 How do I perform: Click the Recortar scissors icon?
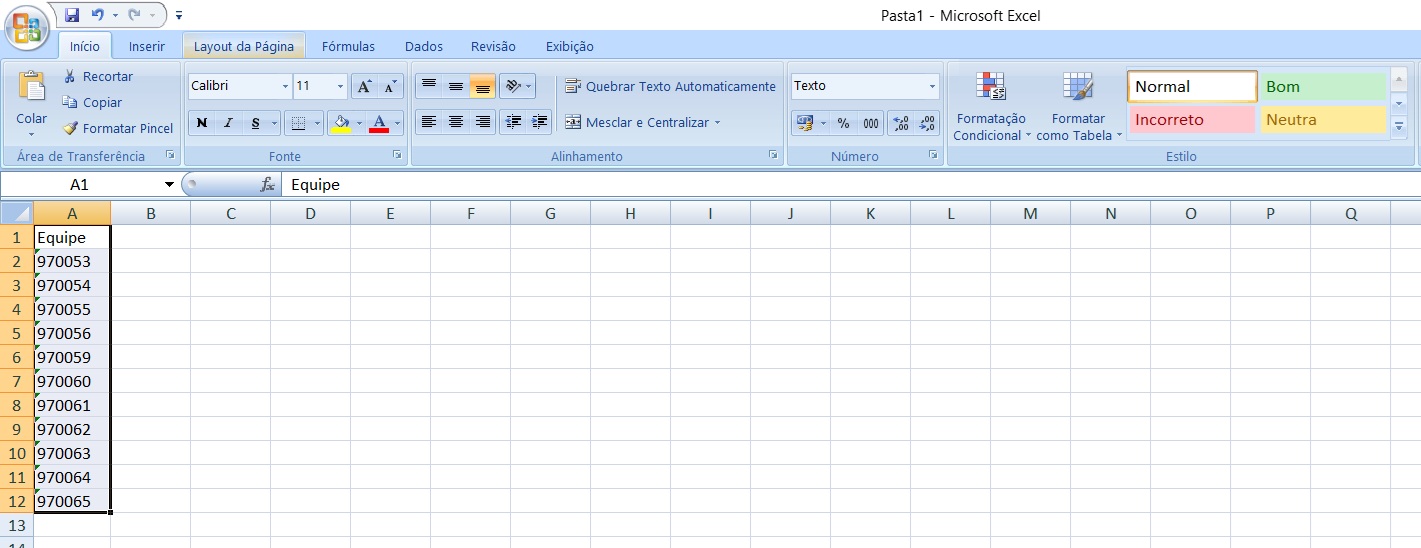coord(70,77)
